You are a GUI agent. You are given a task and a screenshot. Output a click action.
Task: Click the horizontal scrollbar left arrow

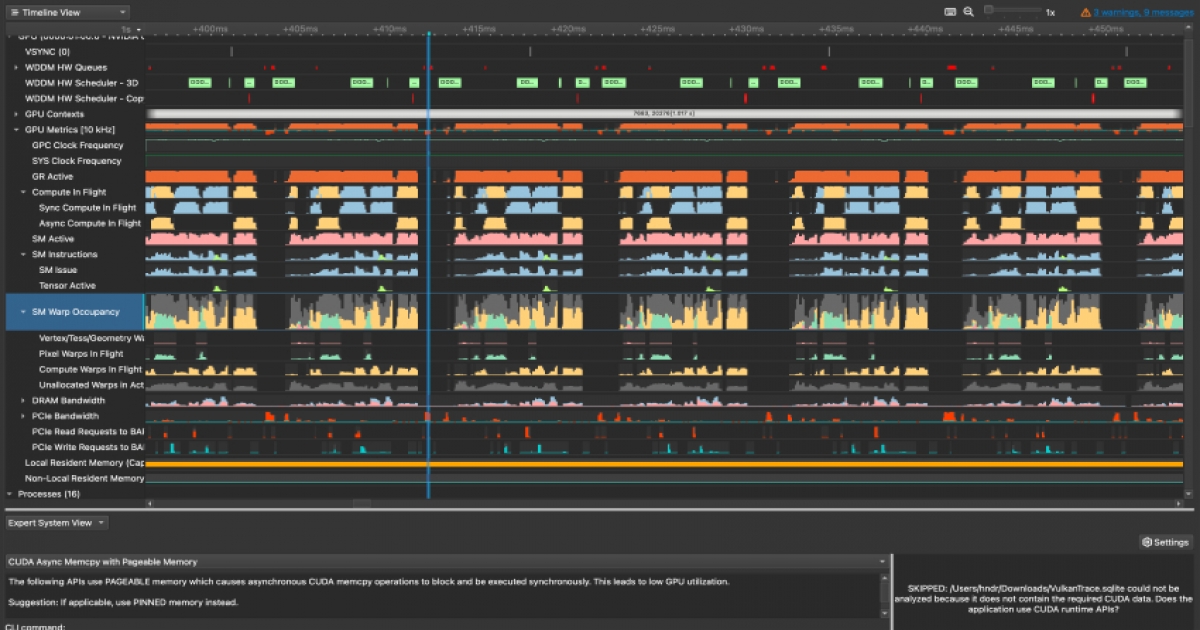151,505
